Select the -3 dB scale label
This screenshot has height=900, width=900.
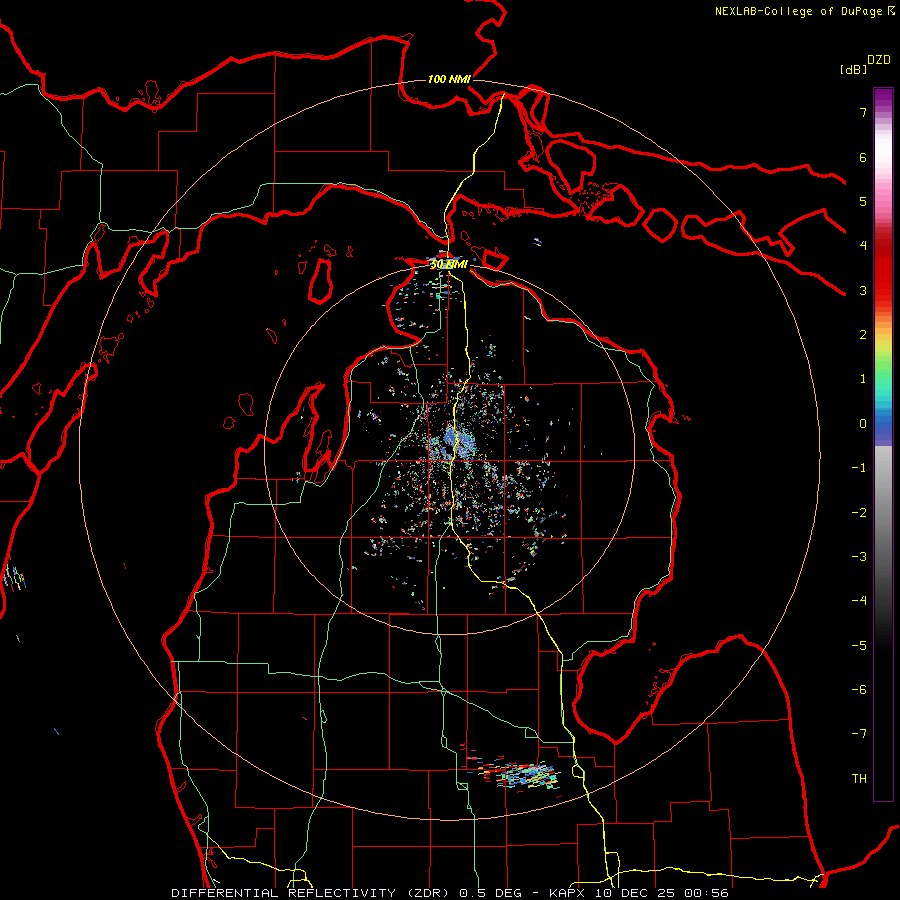[x=859, y=557]
